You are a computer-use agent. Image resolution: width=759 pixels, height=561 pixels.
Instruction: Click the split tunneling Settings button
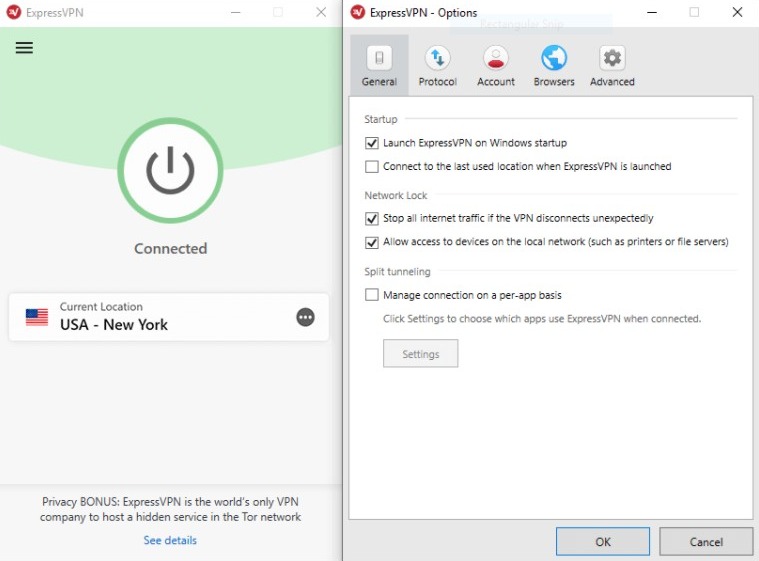(x=420, y=354)
